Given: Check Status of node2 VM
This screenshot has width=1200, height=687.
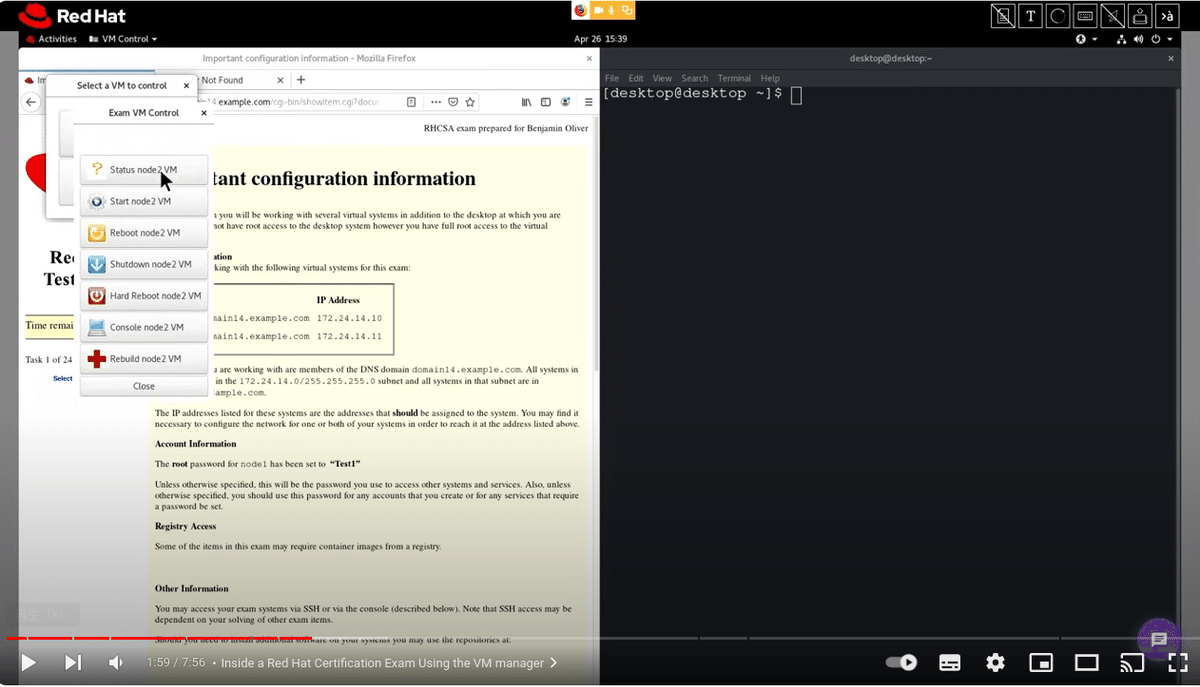Looking at the screenshot, I should tap(144, 170).
